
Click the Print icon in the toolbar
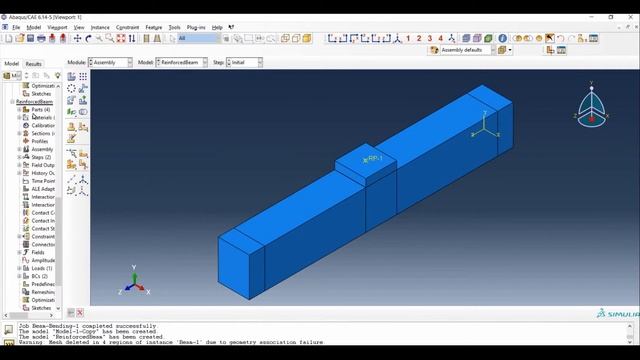pos(41,38)
